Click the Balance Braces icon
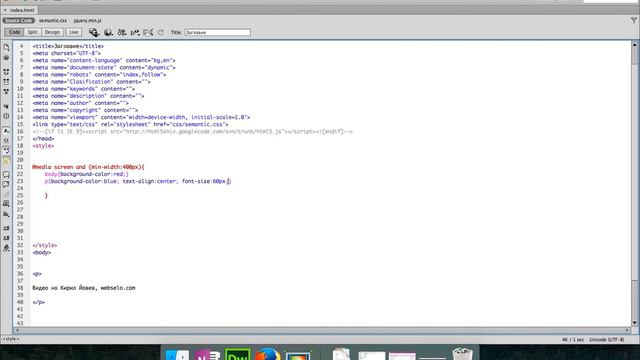The width and height of the screenshot is (640, 360). [6, 116]
